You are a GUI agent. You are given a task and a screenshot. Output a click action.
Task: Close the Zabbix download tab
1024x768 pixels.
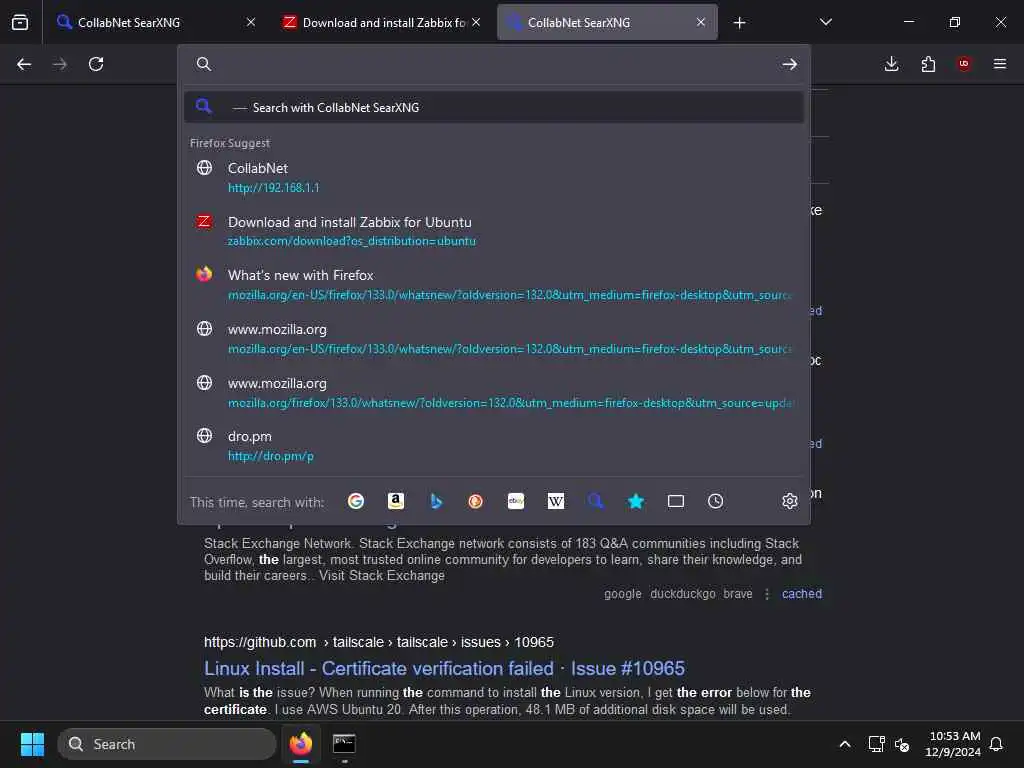pos(476,22)
